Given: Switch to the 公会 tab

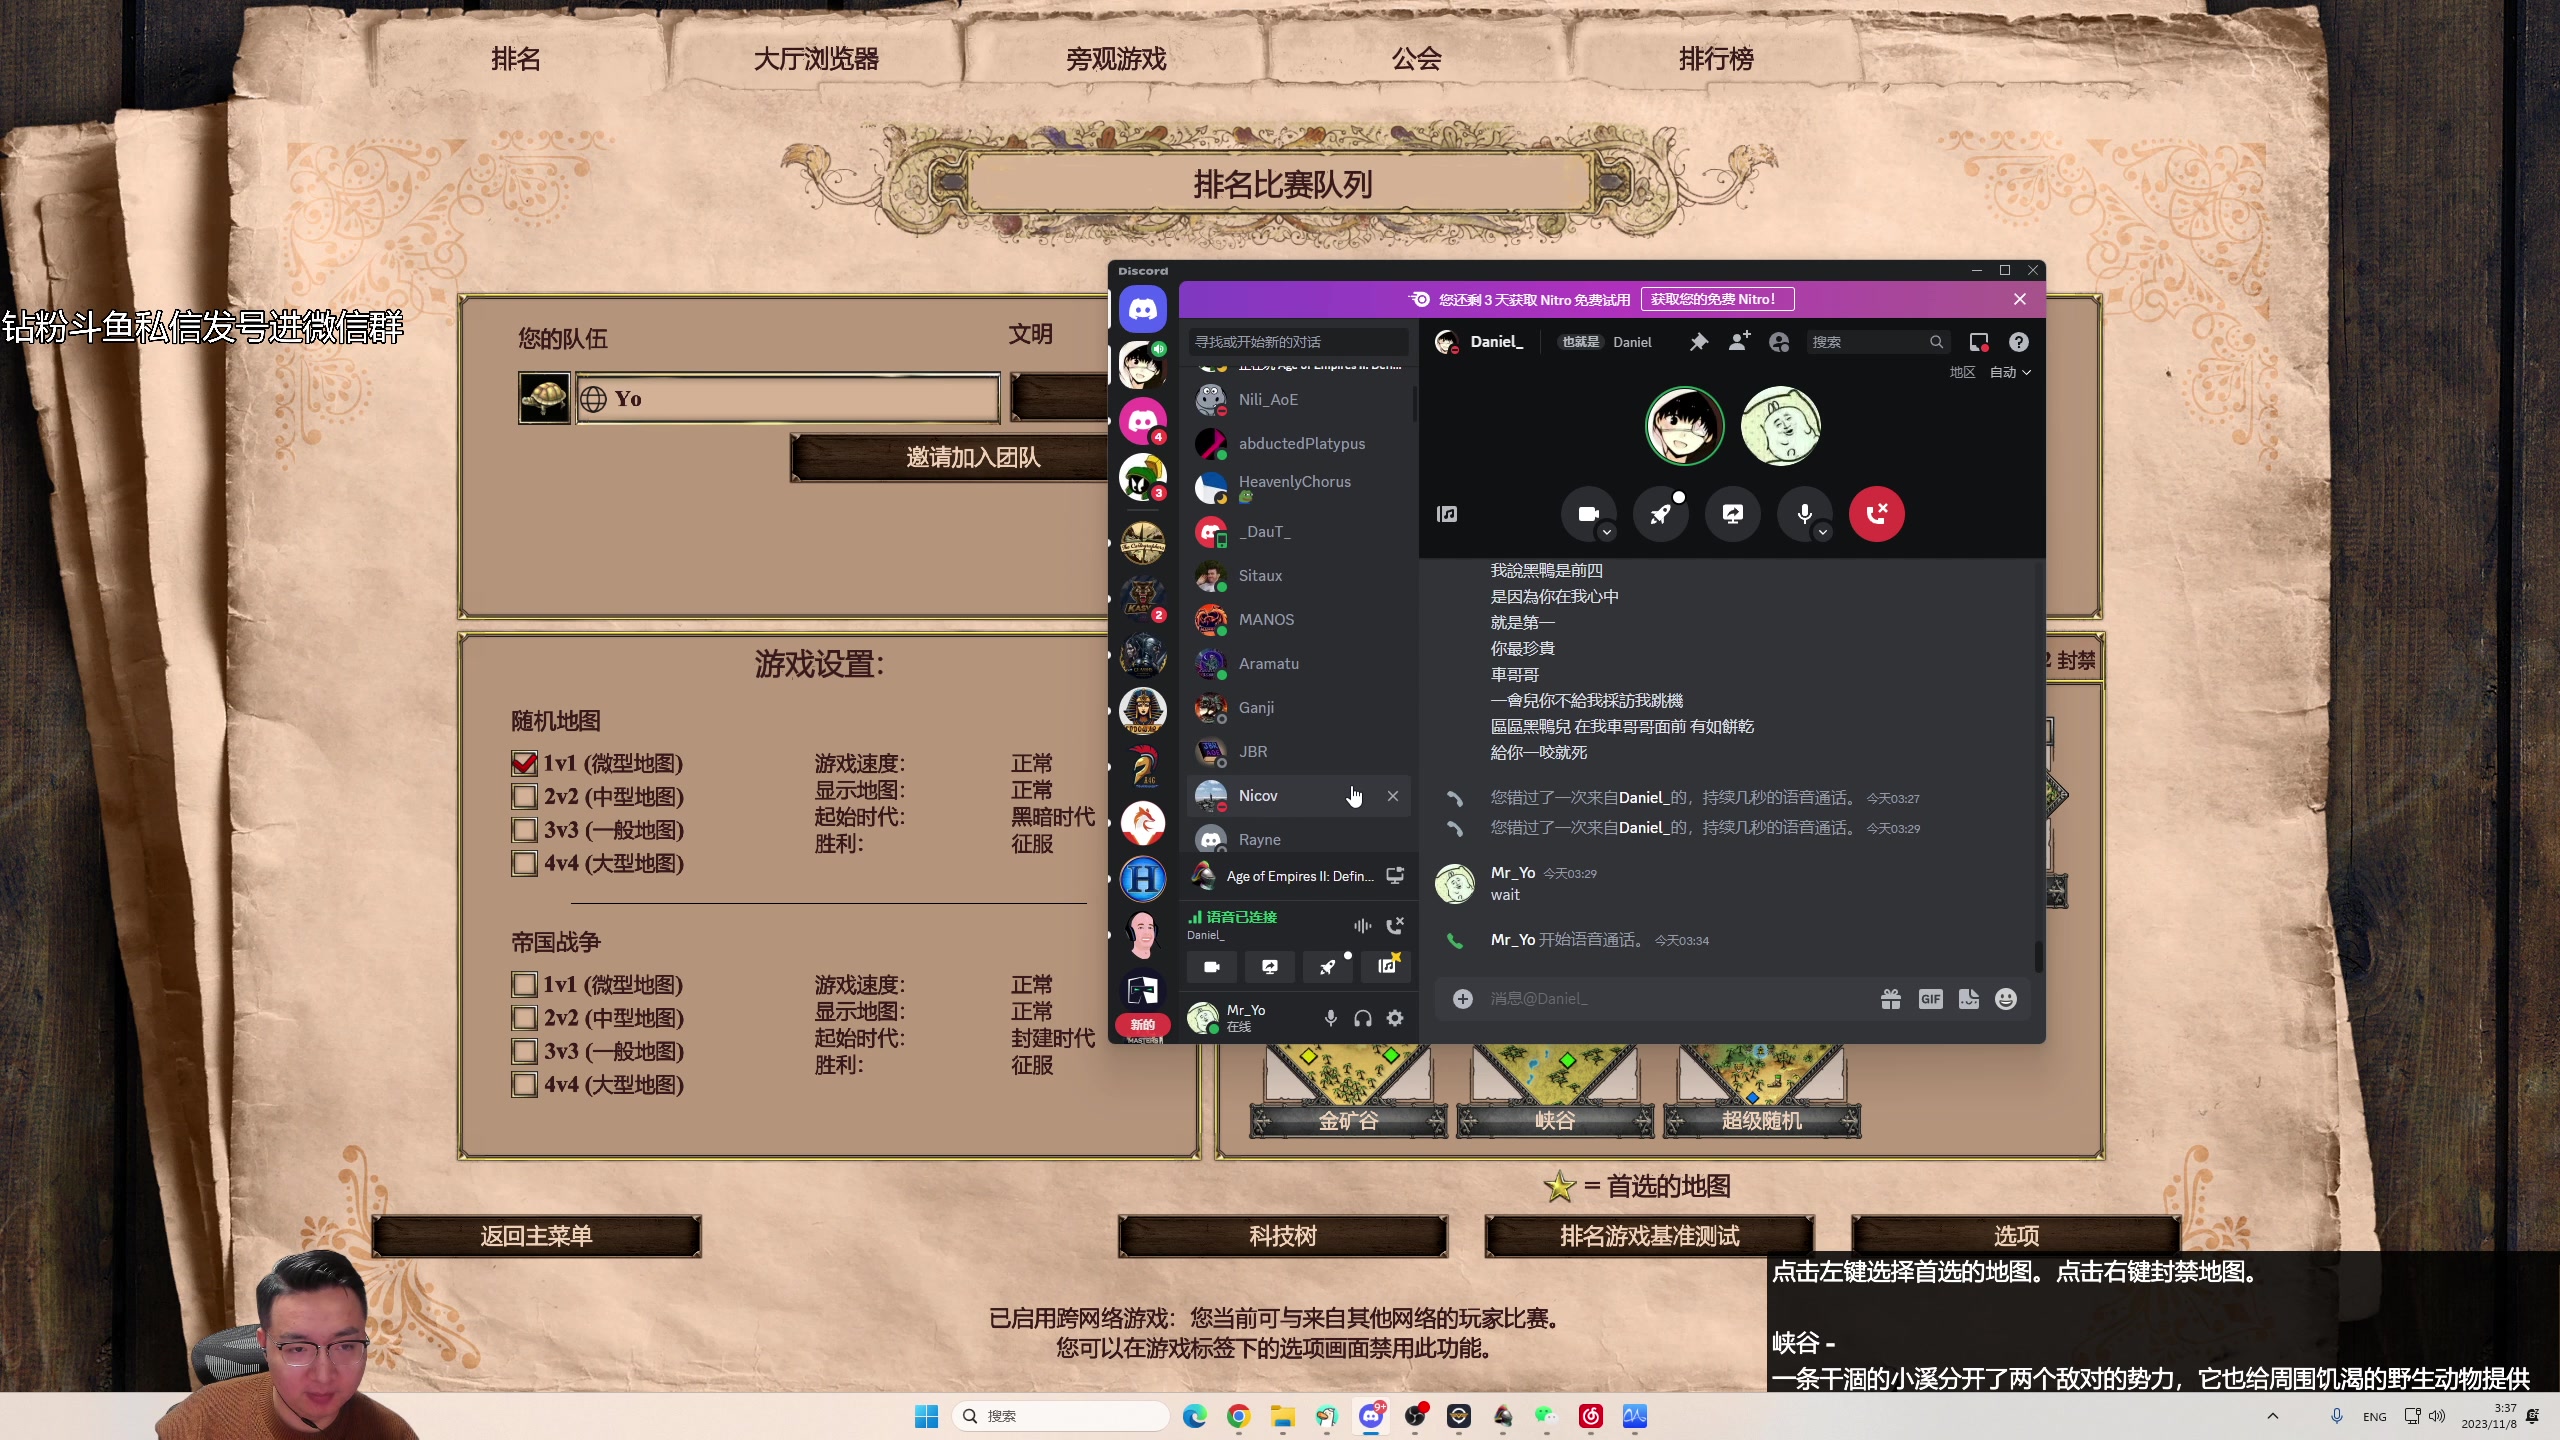Looking at the screenshot, I should pyautogui.click(x=1416, y=59).
